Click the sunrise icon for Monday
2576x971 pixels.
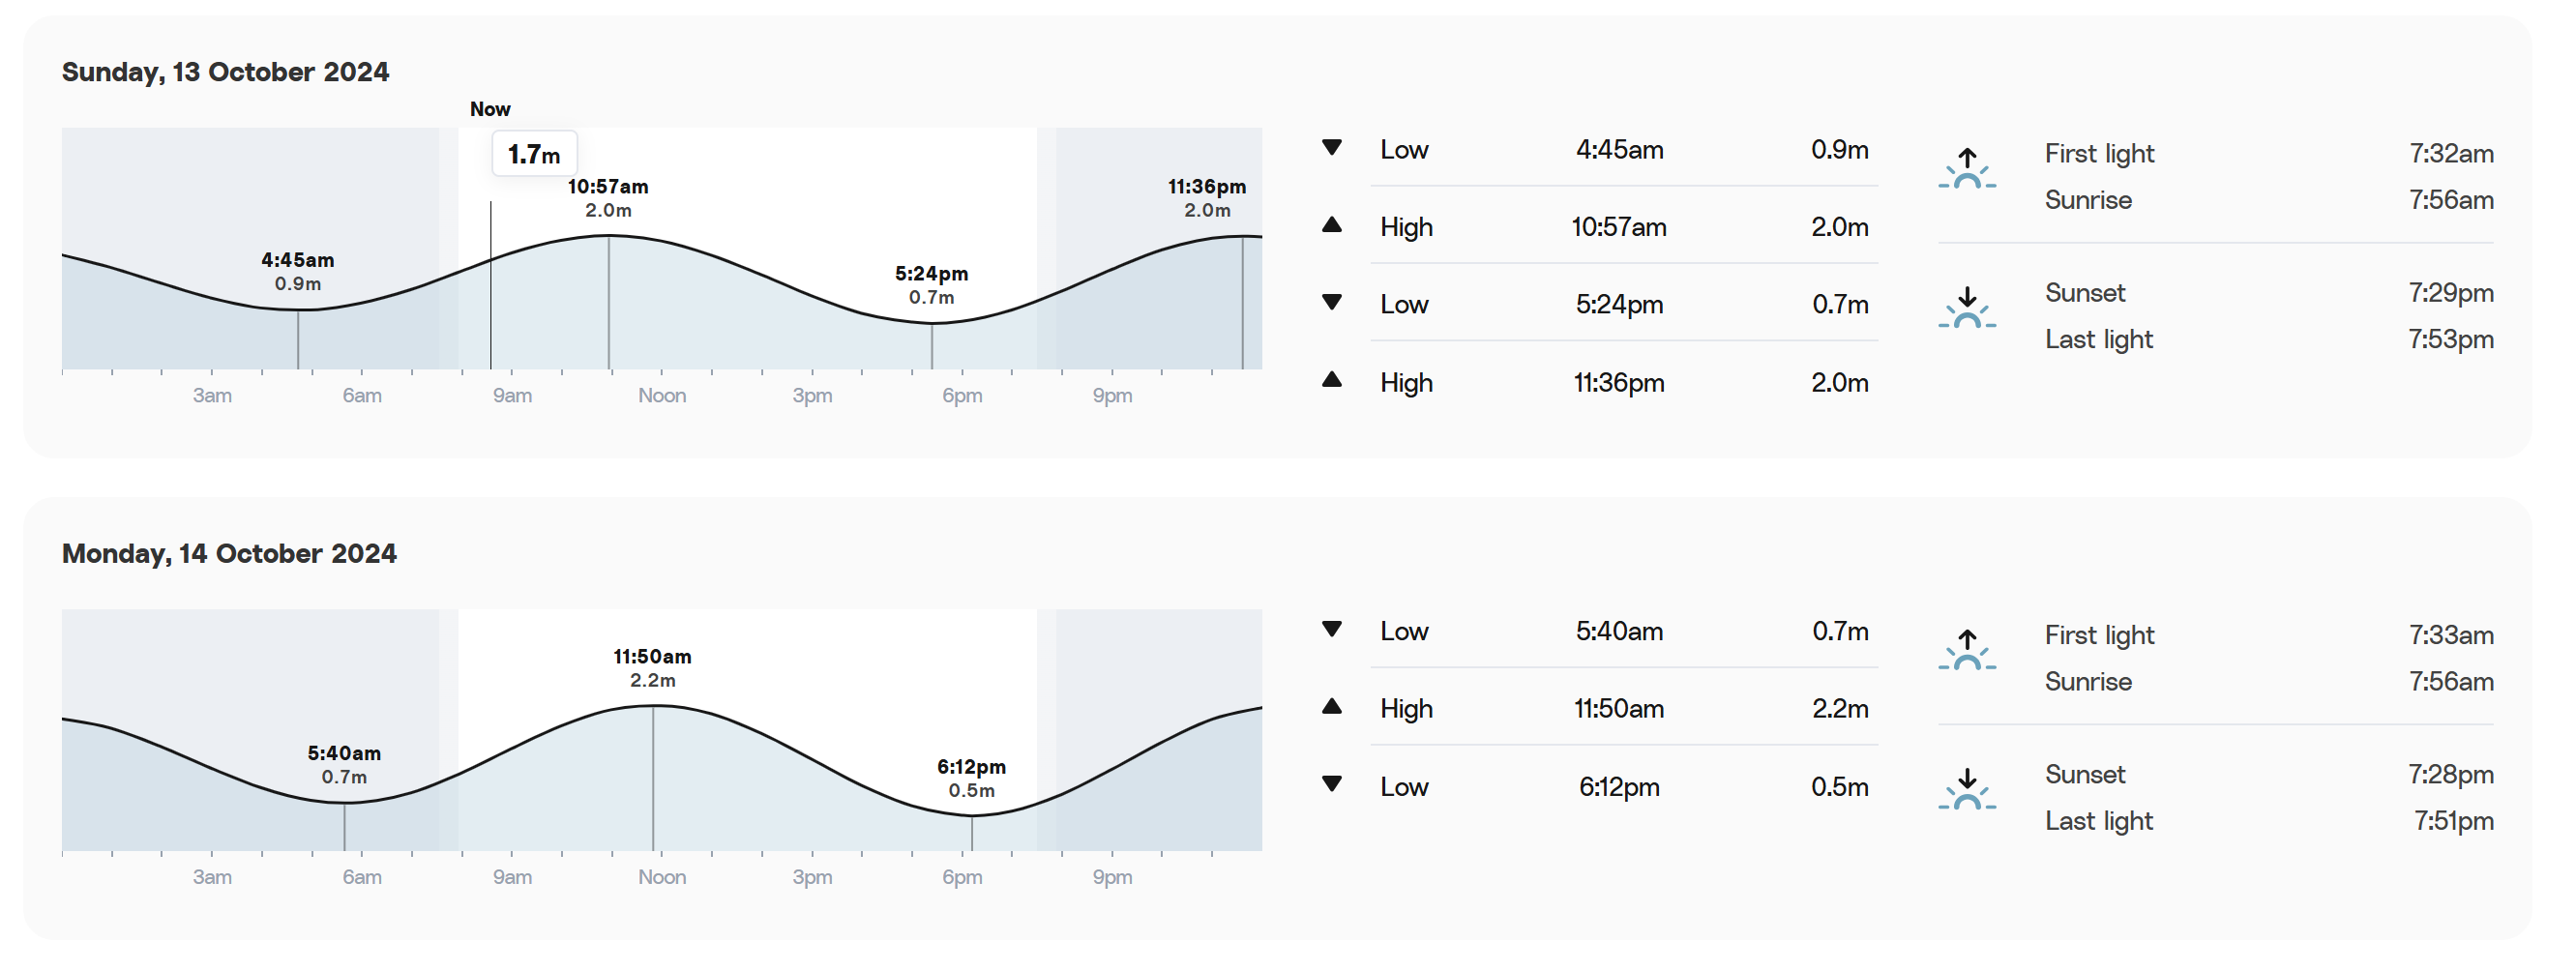pos(1966,650)
